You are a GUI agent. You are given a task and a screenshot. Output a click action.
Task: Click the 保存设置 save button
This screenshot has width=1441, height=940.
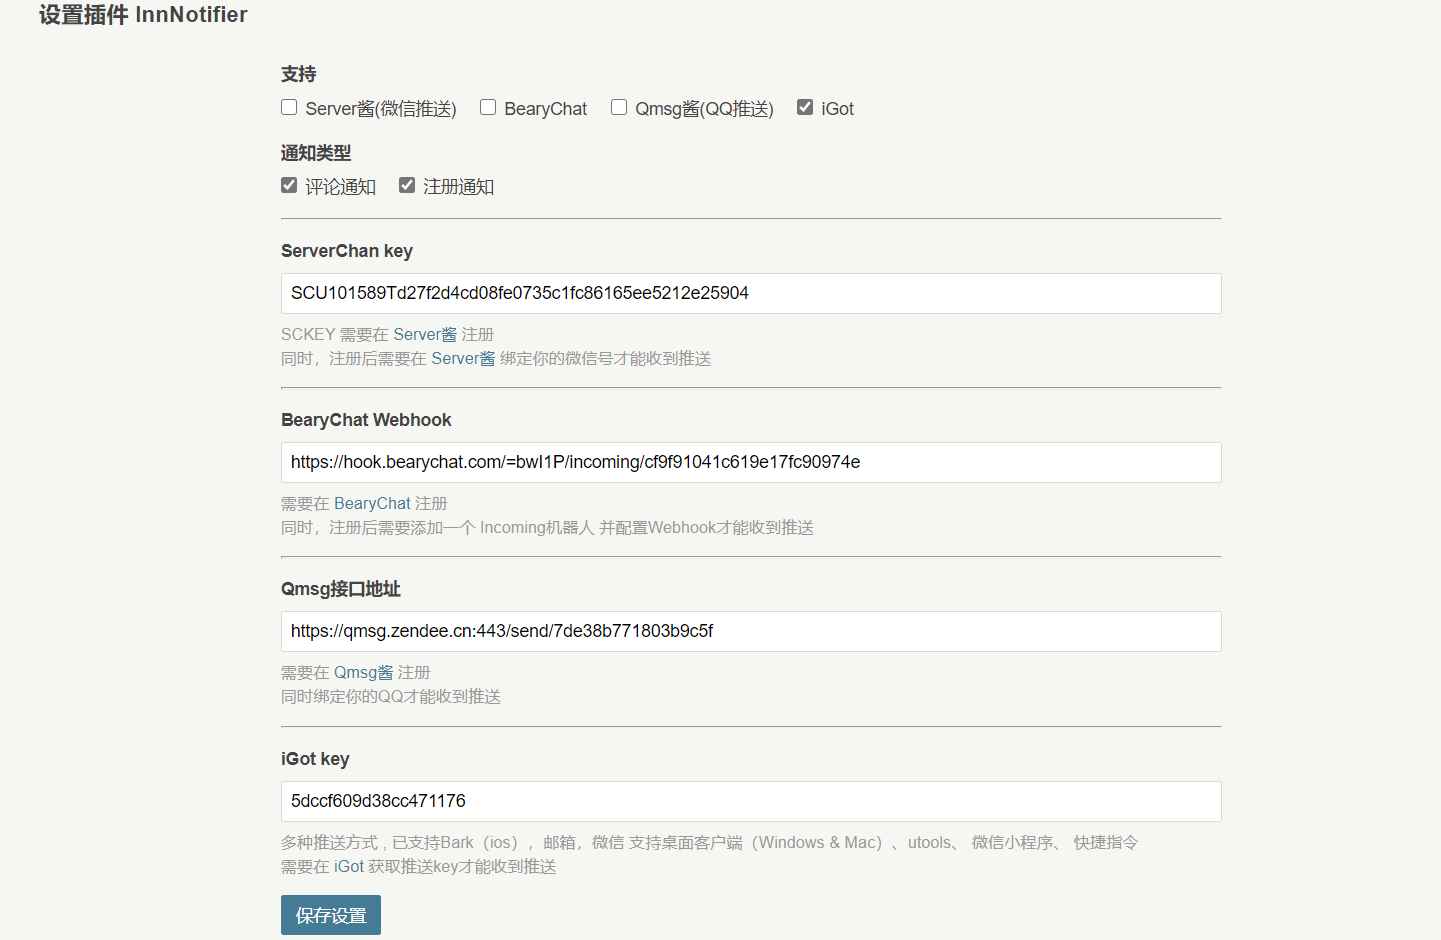click(x=330, y=914)
